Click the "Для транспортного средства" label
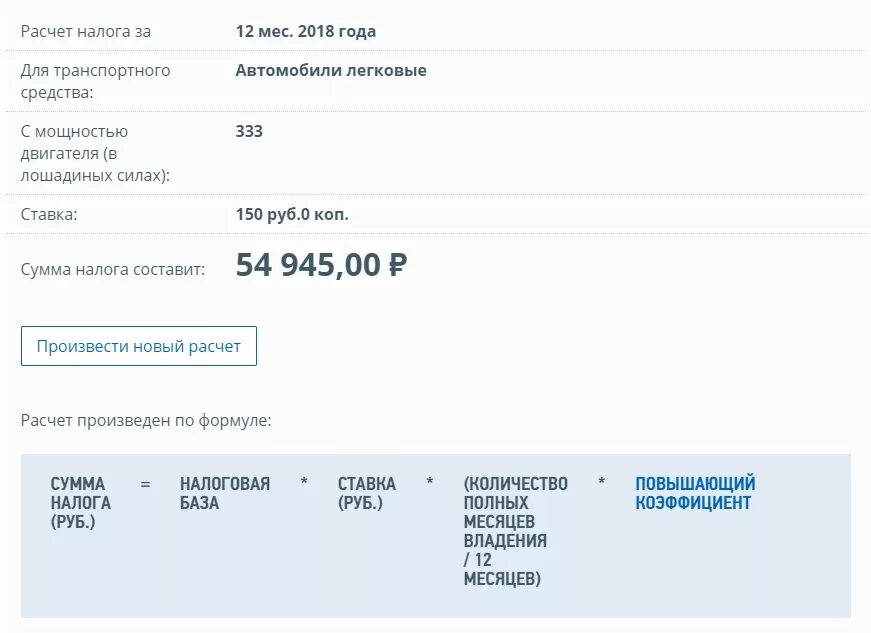Screen dimensions: 871x633 click(x=95, y=81)
